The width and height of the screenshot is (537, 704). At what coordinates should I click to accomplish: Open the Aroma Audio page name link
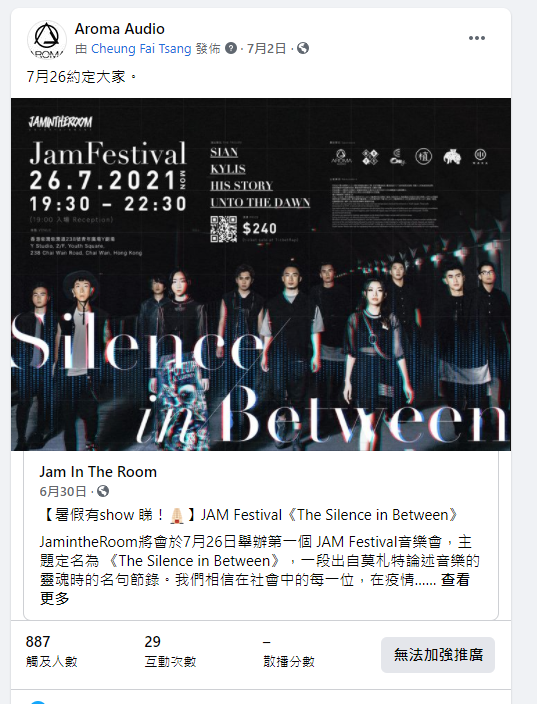(119, 29)
